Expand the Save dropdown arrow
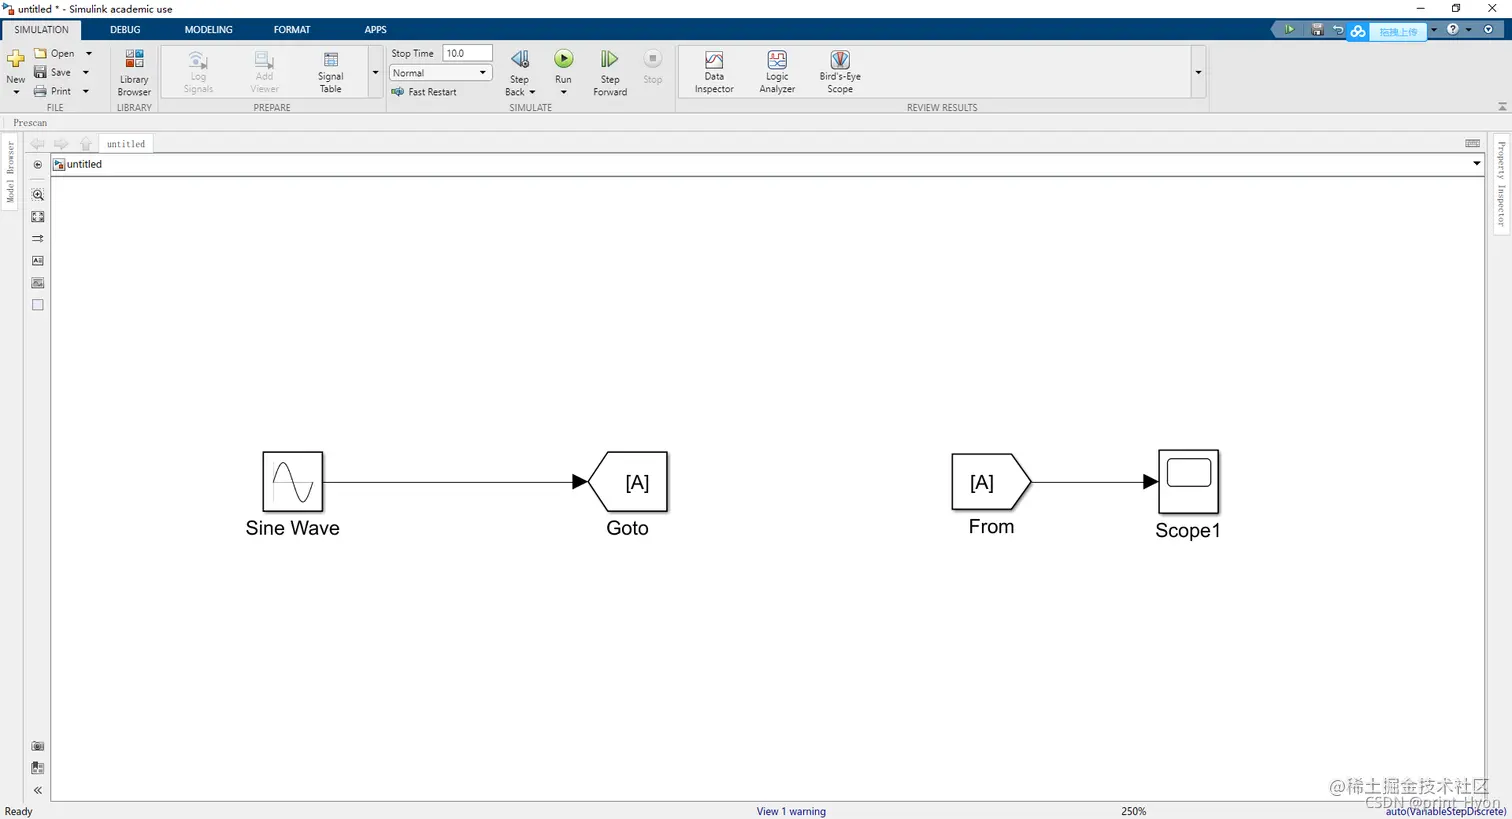The image size is (1512, 819). pyautogui.click(x=86, y=72)
